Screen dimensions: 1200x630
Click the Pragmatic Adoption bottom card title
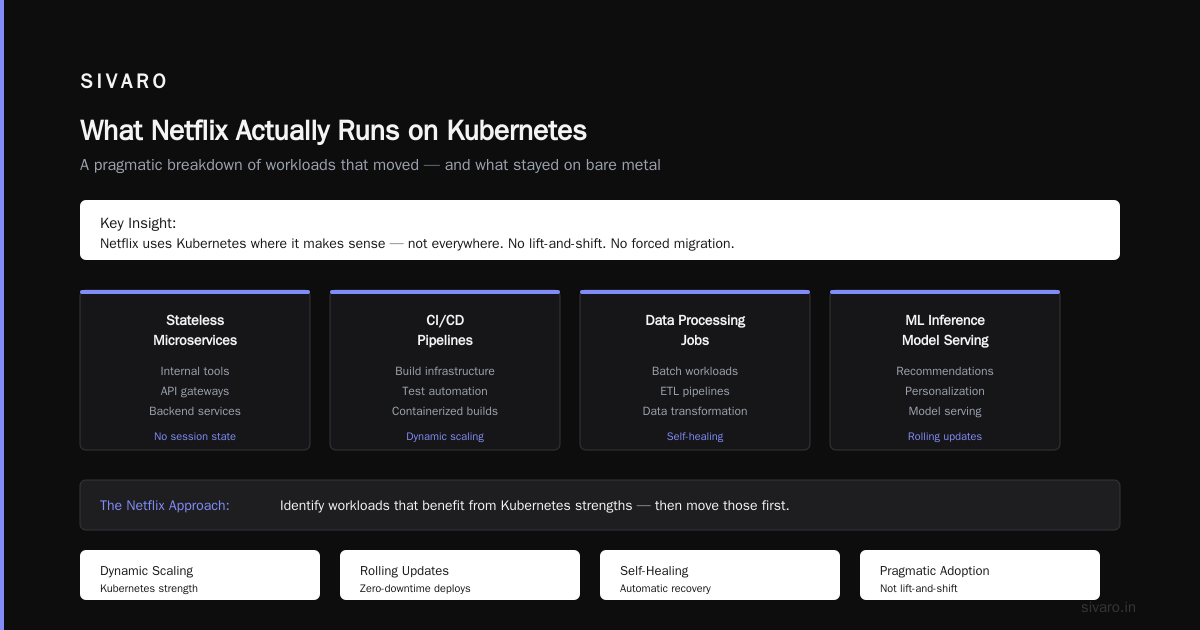point(935,571)
